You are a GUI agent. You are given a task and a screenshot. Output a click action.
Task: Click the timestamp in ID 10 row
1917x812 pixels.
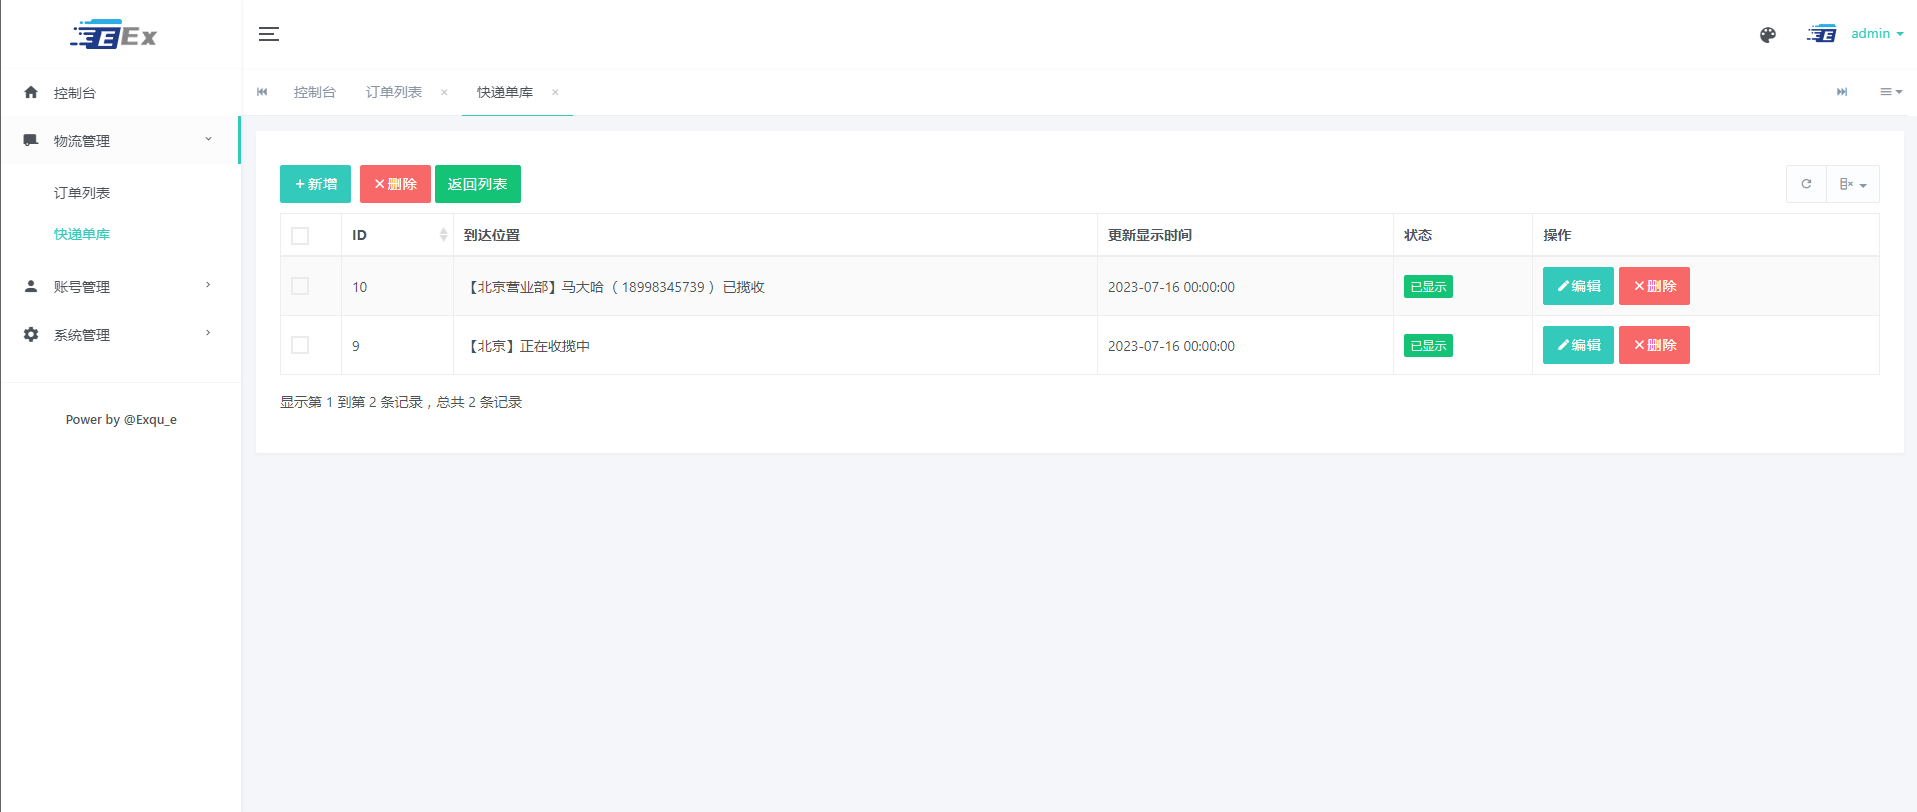1171,287
